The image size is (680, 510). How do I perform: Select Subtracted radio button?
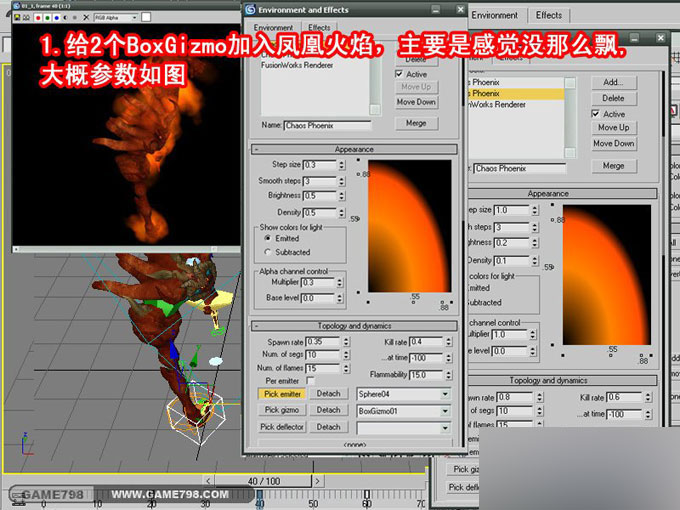(x=268, y=252)
